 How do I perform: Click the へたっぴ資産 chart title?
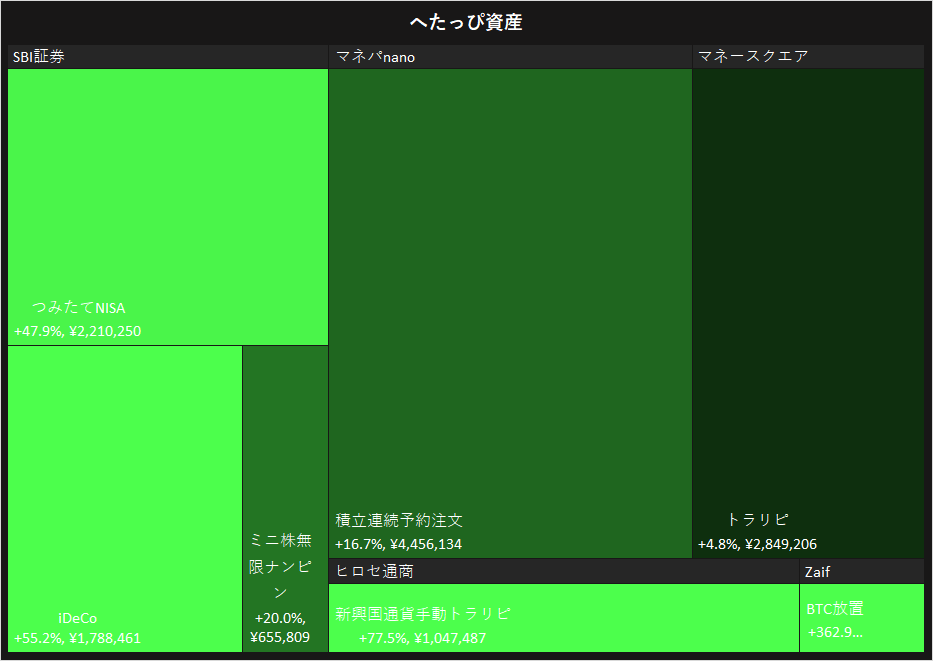click(466, 23)
